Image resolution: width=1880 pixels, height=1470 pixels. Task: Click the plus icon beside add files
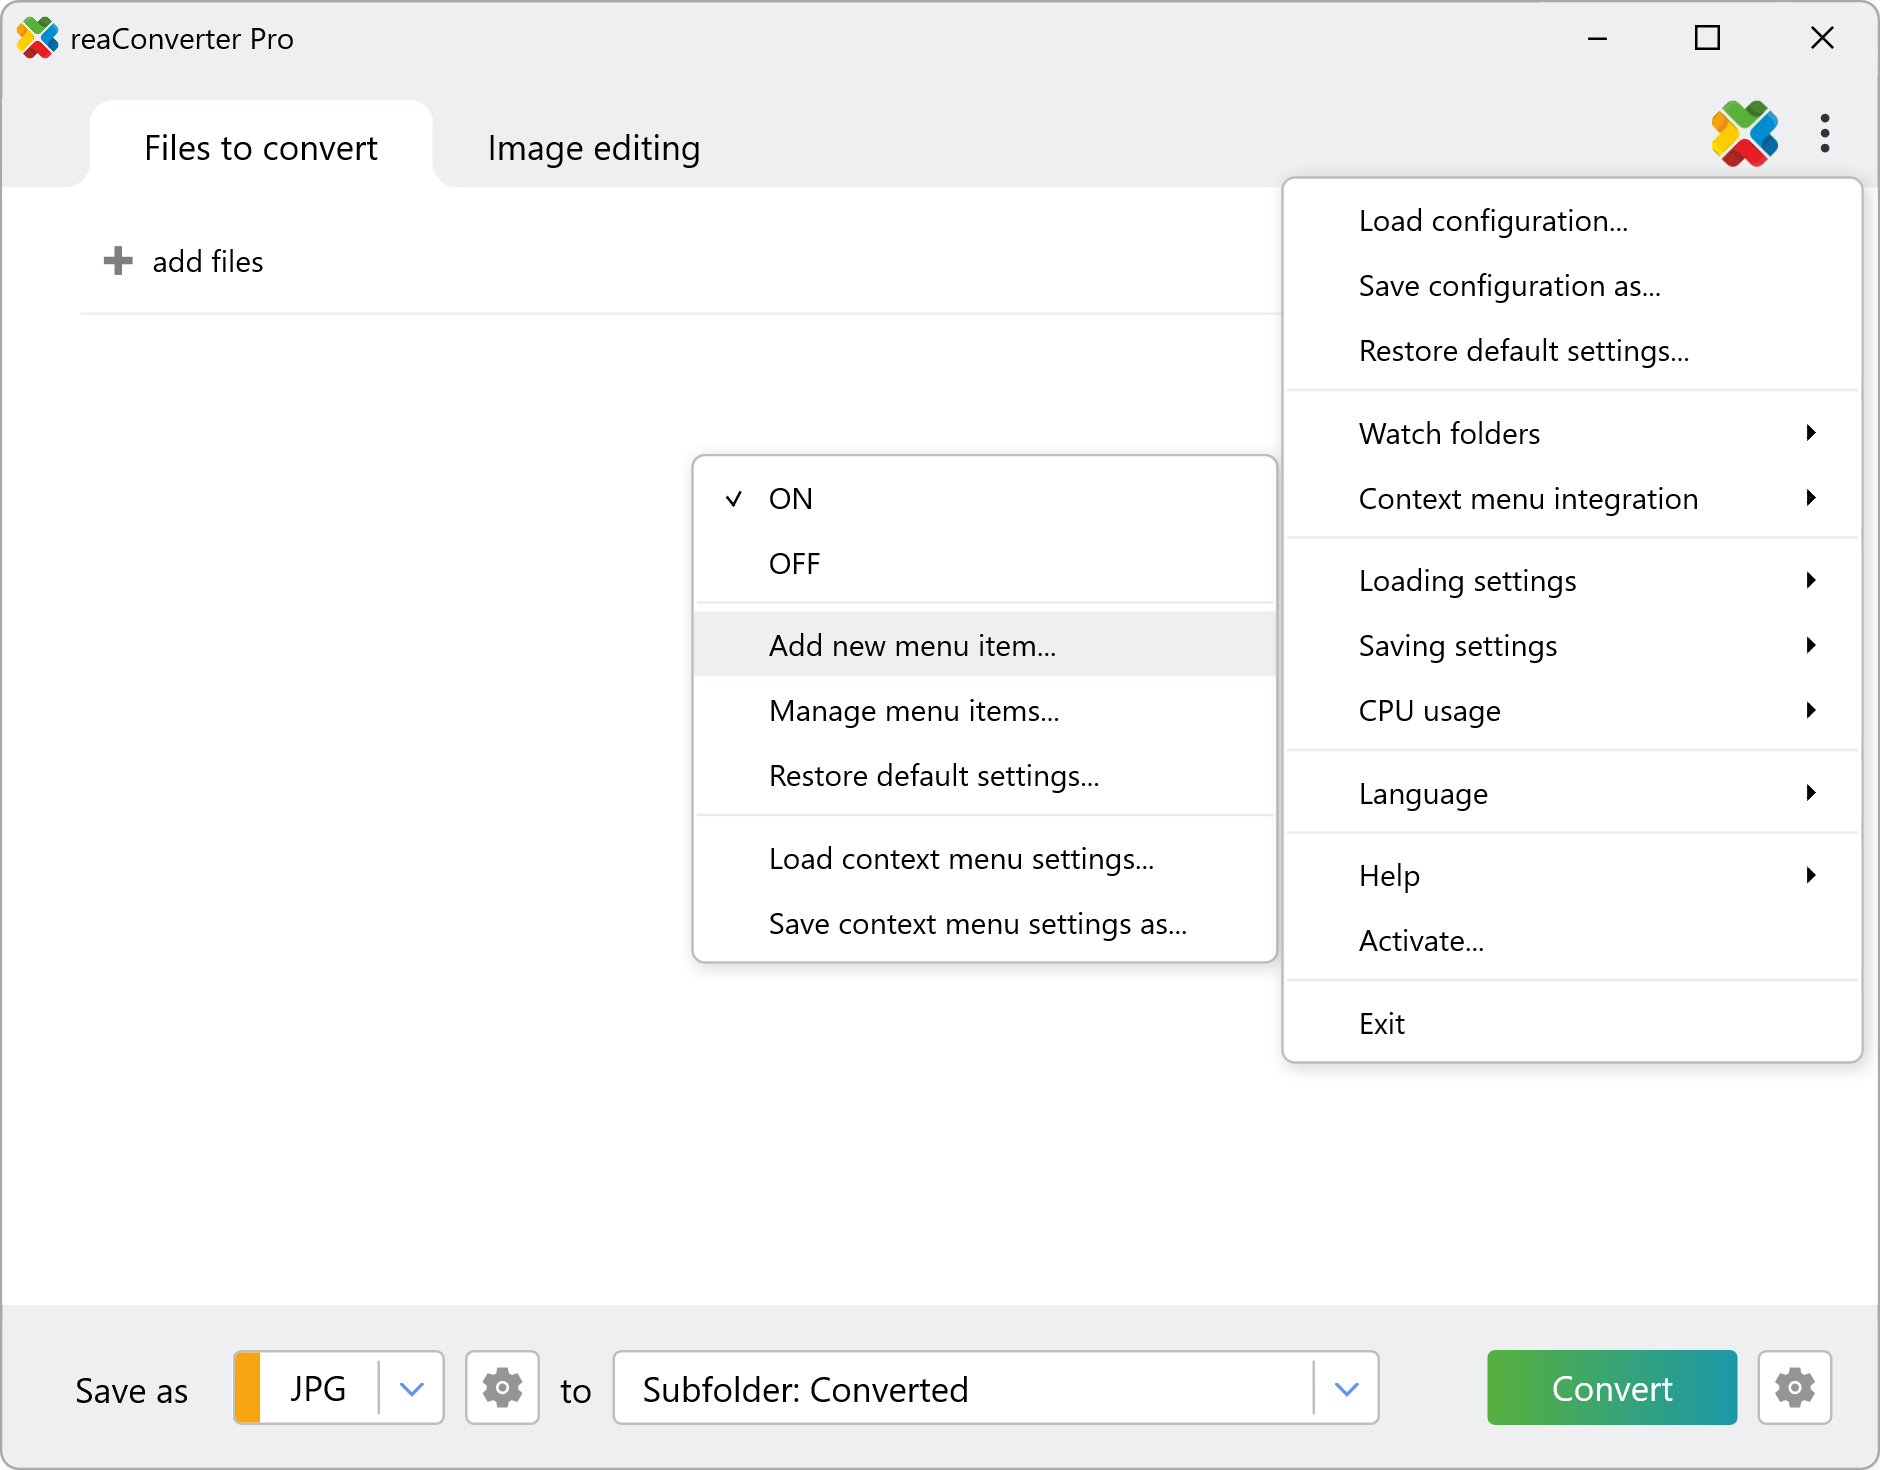(x=118, y=261)
